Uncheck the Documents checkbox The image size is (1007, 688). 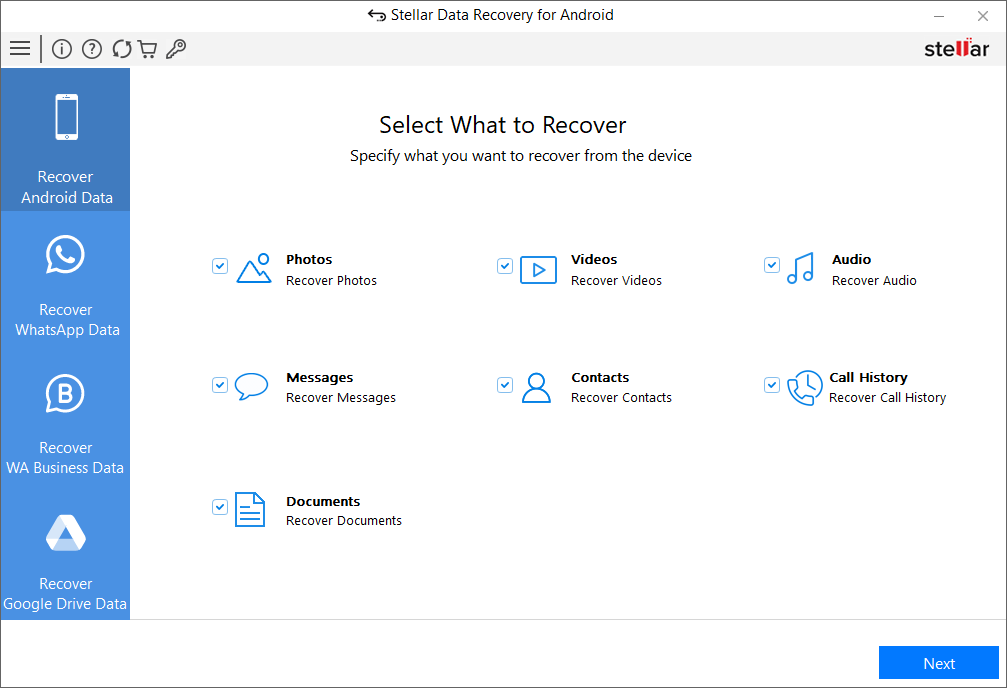(x=219, y=507)
